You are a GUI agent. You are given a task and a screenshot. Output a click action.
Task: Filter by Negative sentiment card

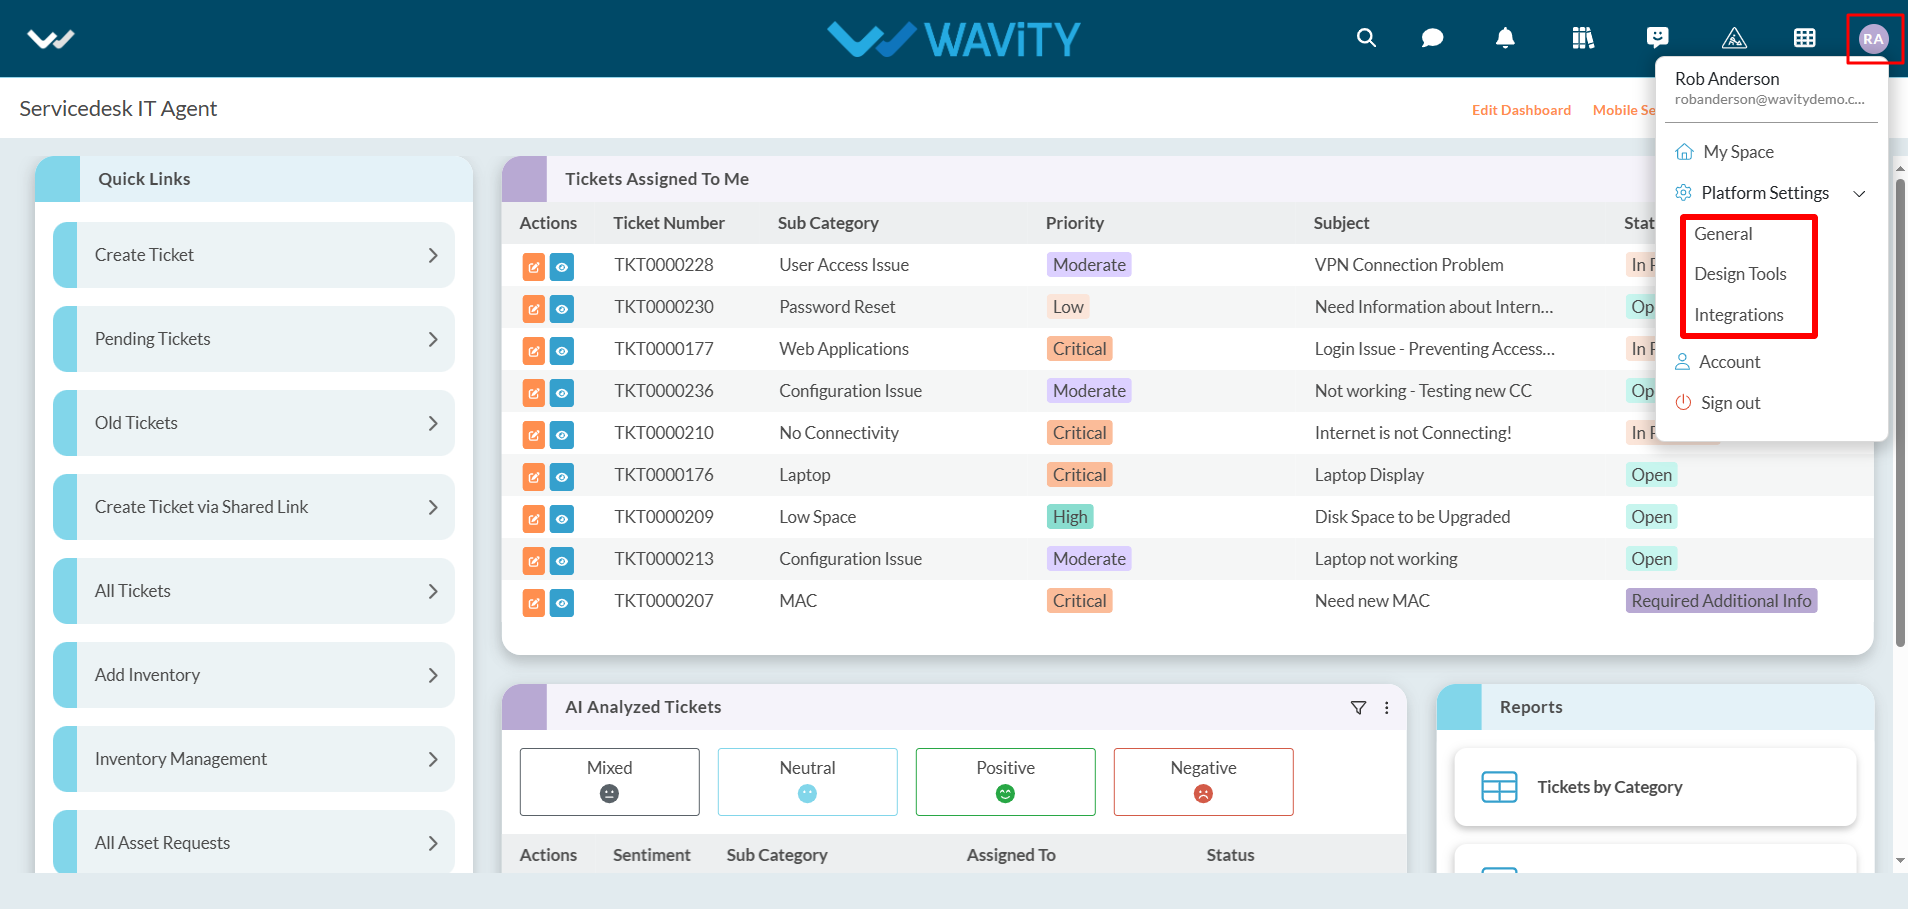pos(1203,782)
